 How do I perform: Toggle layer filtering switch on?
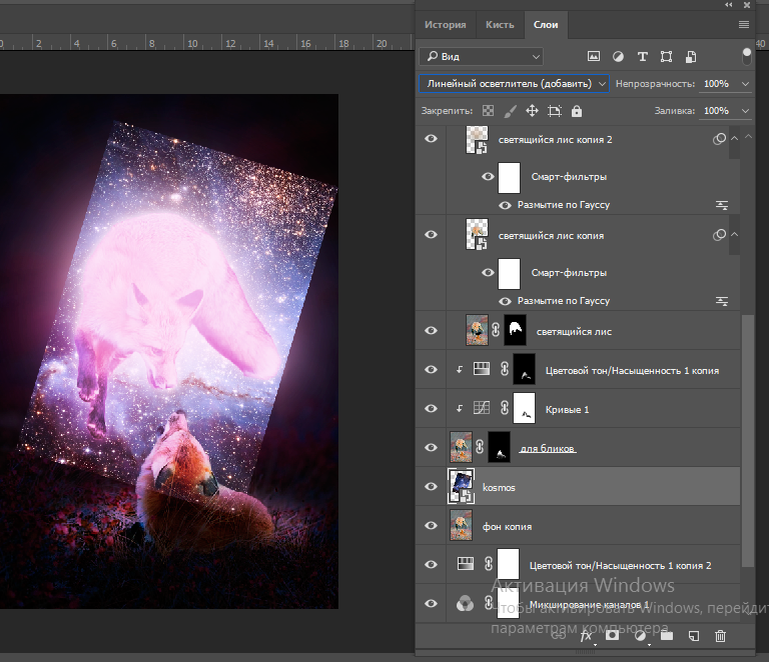coord(746,56)
